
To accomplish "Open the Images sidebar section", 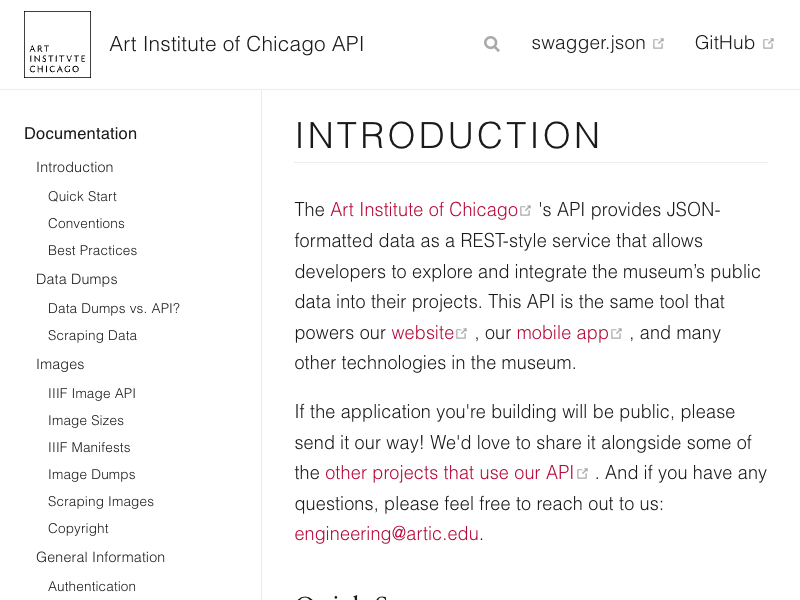I will [x=60, y=364].
